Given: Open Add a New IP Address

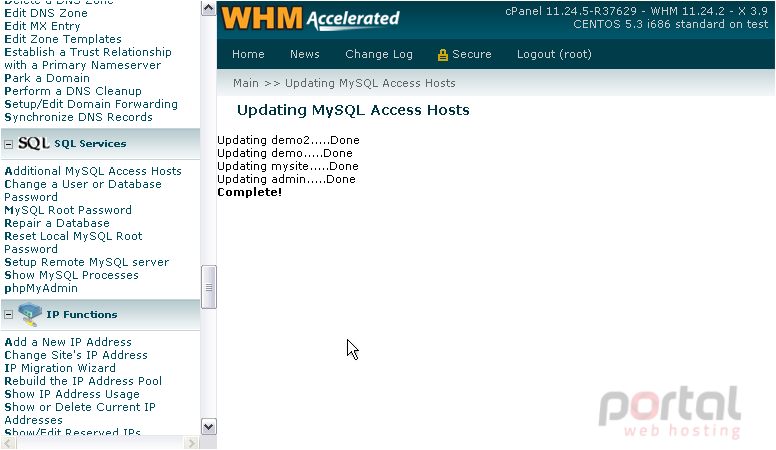Looking at the screenshot, I should pos(68,342).
